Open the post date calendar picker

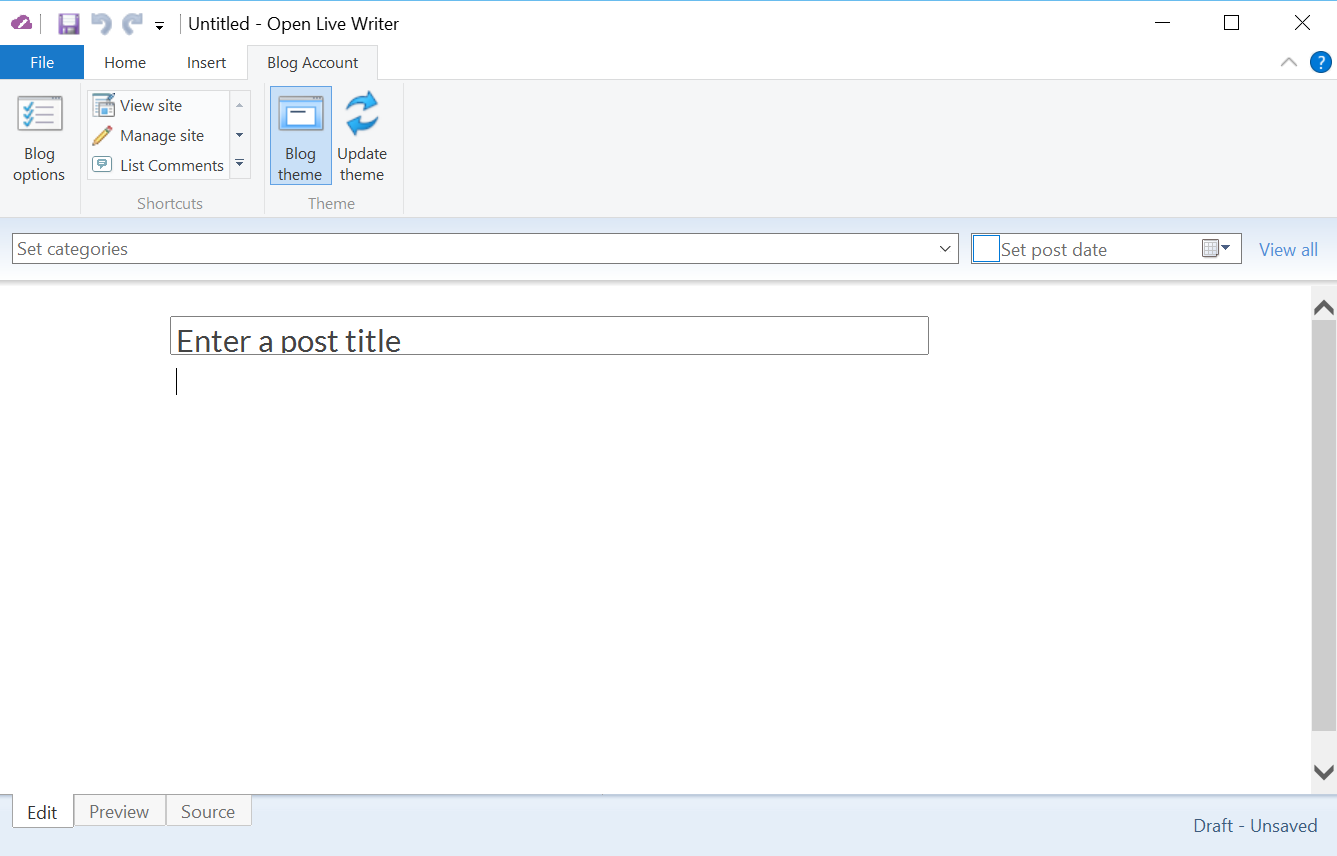click(x=1216, y=248)
